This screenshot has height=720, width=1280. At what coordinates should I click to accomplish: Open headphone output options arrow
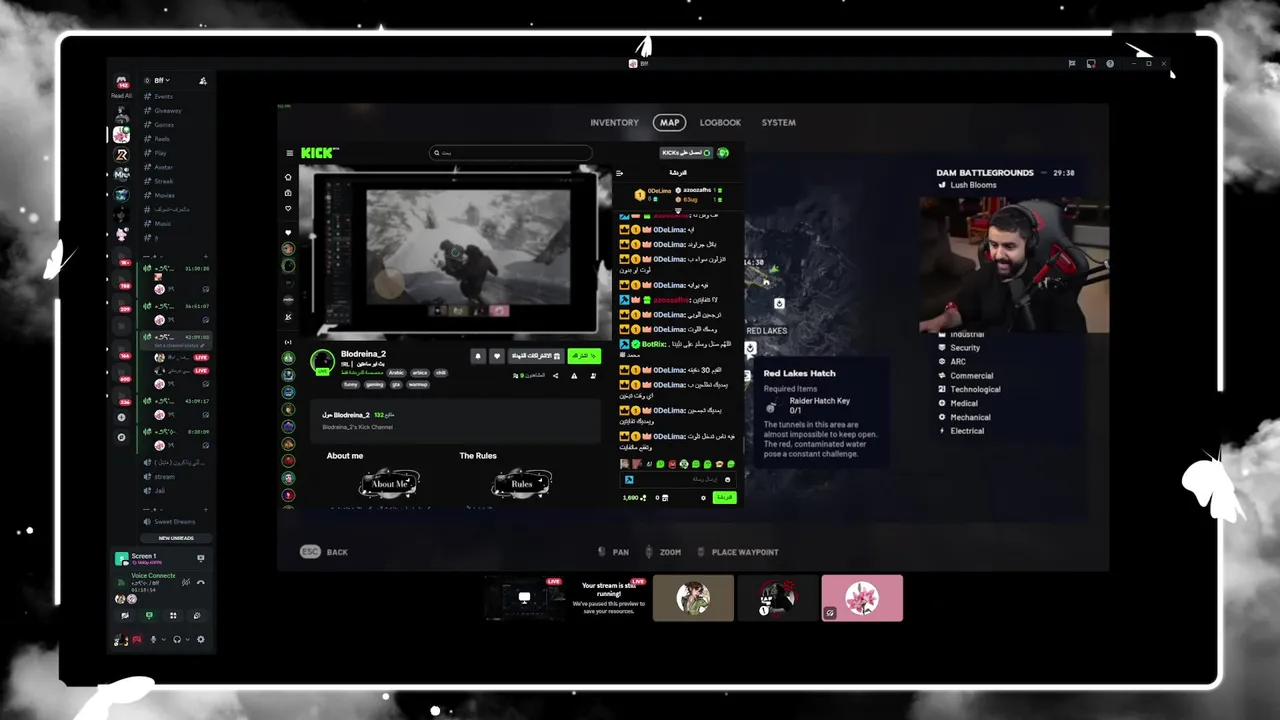(x=188, y=640)
